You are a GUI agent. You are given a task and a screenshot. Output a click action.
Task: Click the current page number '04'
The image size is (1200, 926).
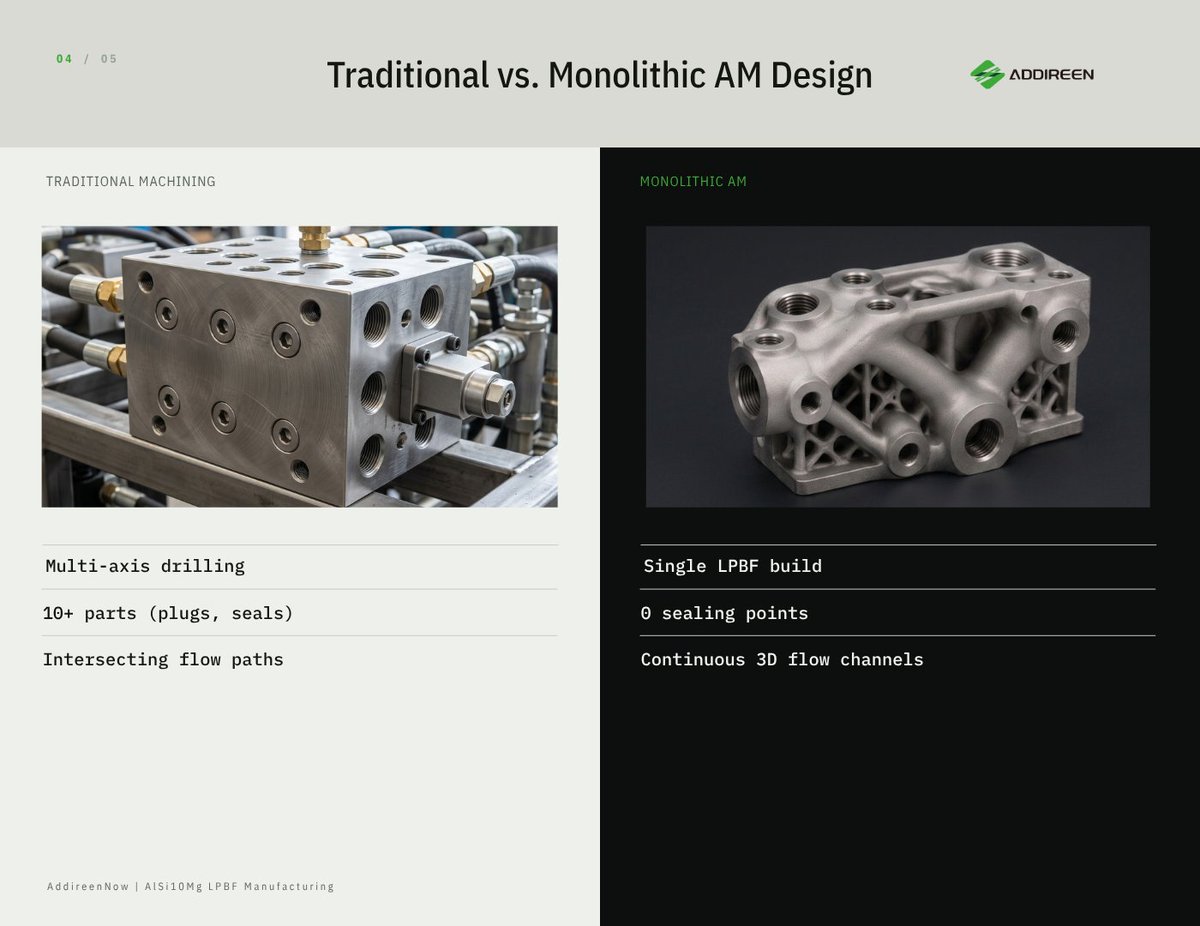[x=64, y=59]
